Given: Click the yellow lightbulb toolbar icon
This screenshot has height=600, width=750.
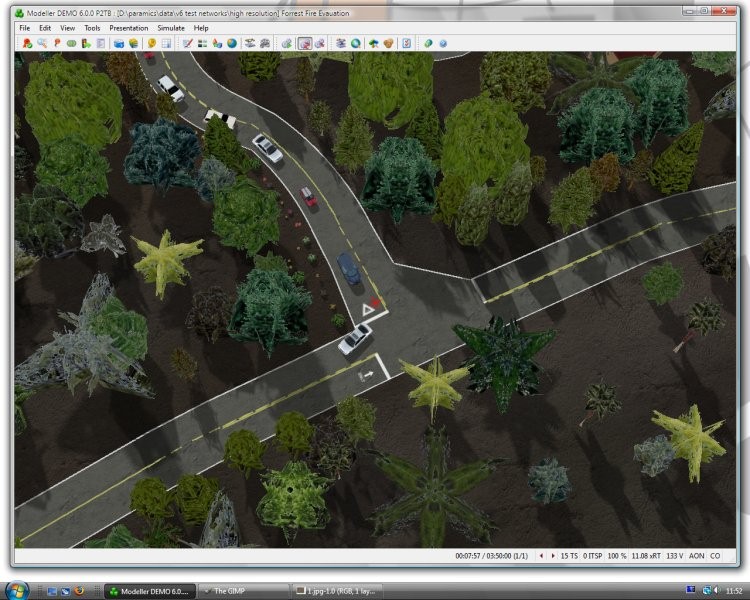Looking at the screenshot, I should tap(152, 44).
